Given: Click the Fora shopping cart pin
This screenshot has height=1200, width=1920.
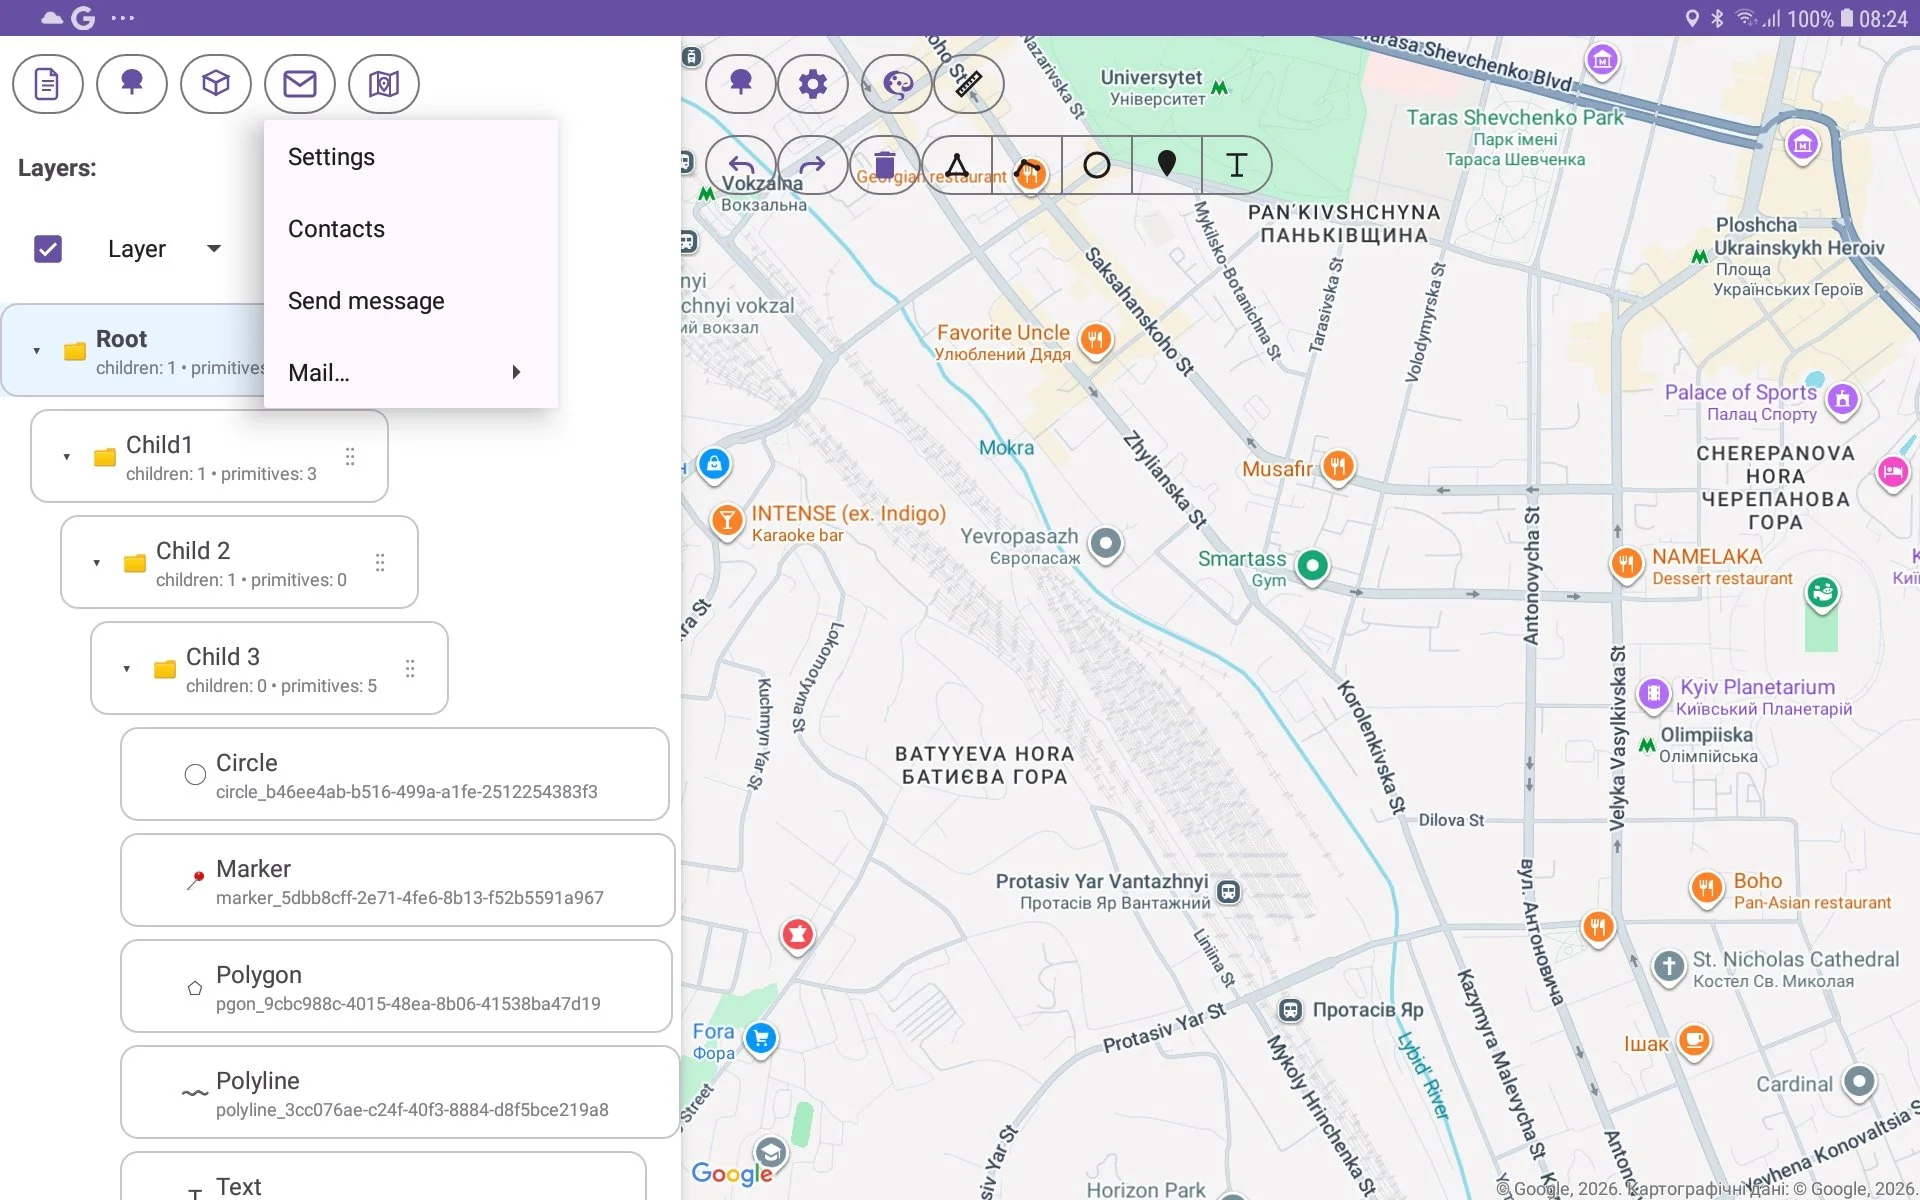Looking at the screenshot, I should point(761,1039).
